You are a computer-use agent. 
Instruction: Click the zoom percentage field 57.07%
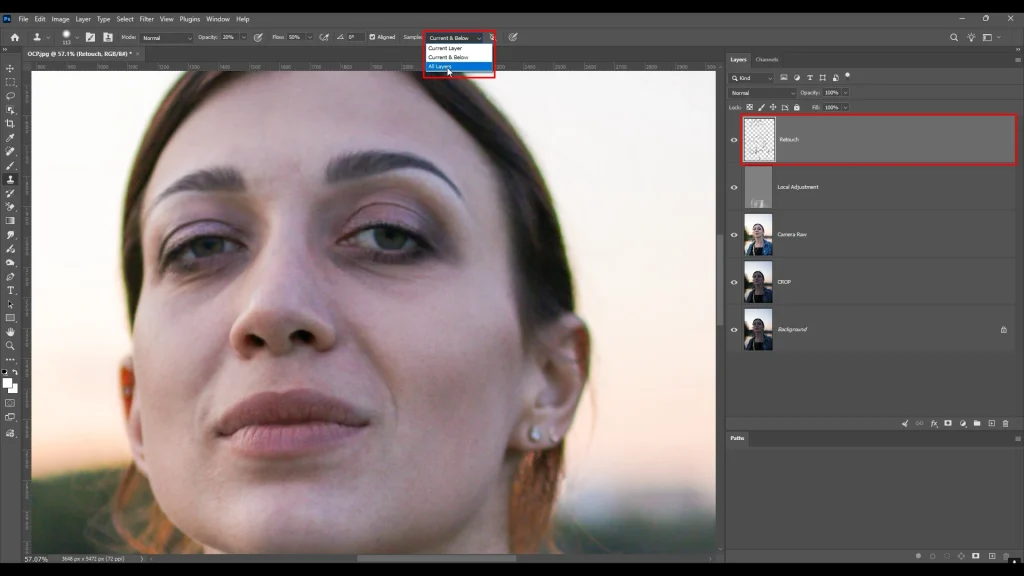36,559
